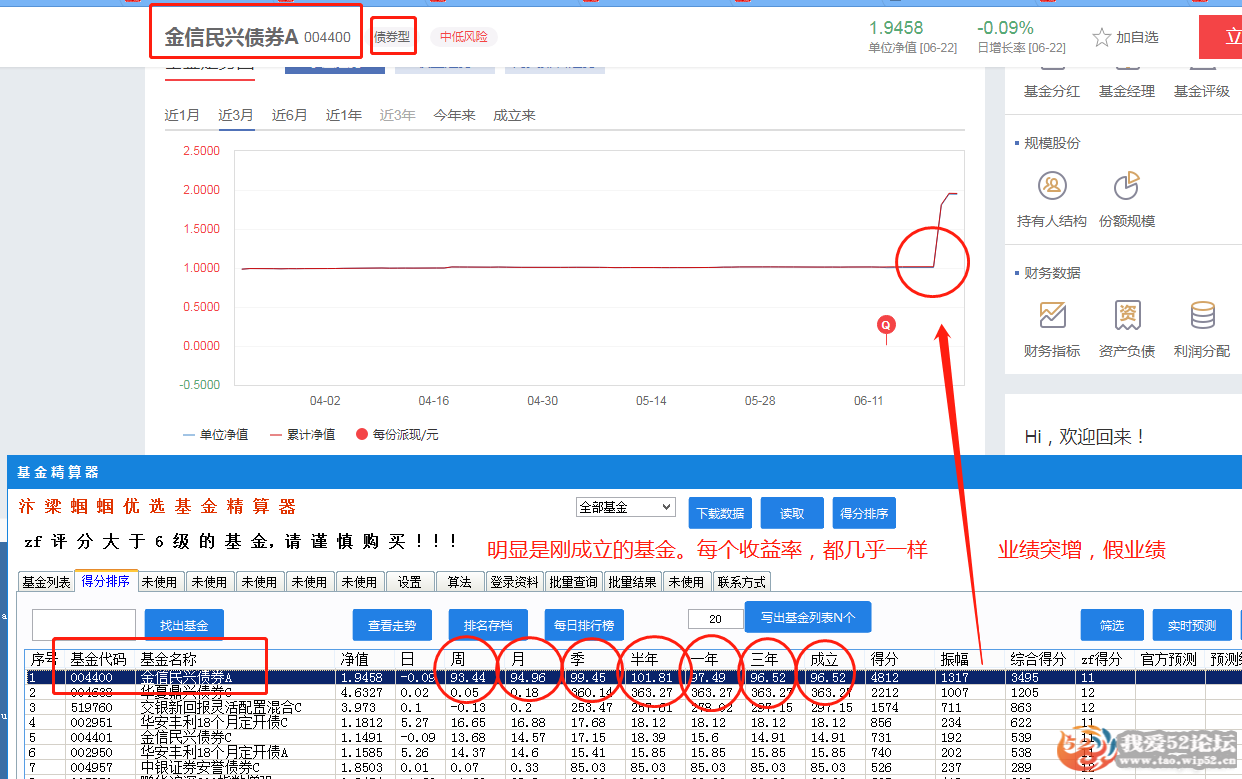Select 近3月 chart period
The width and height of the screenshot is (1242, 779).
click(236, 115)
